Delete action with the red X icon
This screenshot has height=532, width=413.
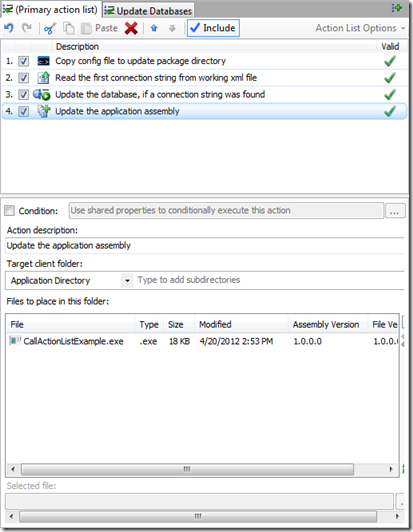point(131,28)
